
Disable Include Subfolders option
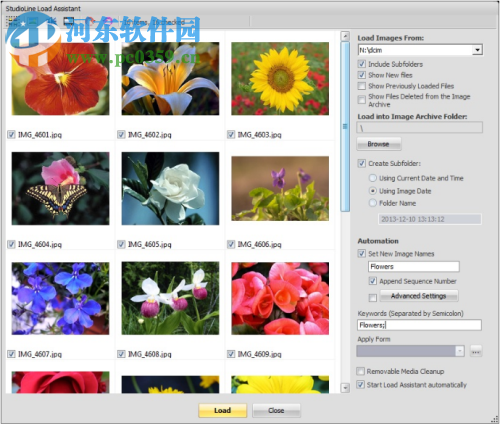362,64
